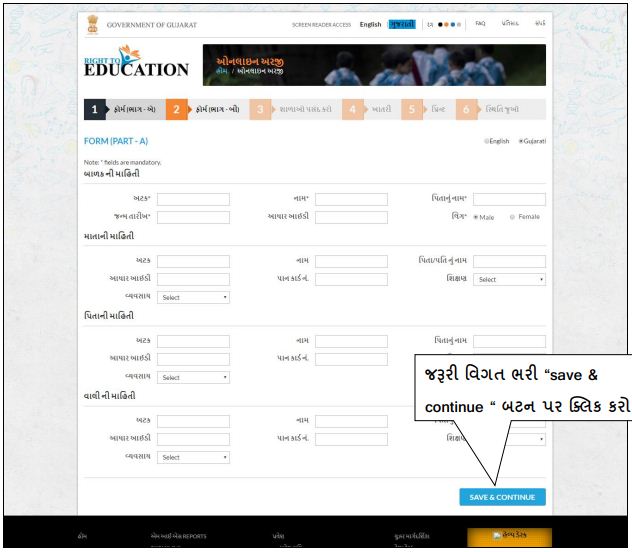Click guardian's name (નામ) input field
The image size is (632, 552).
(351, 421)
